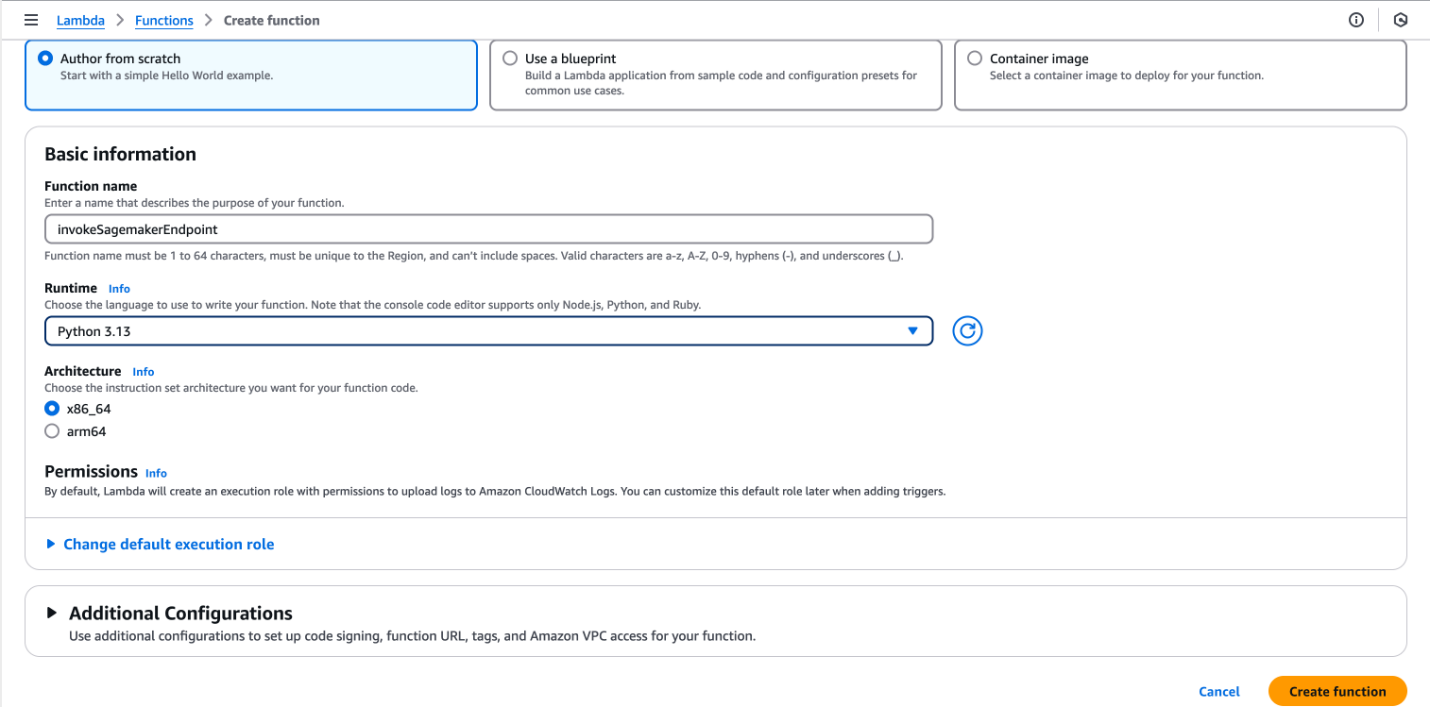Open the hamburger navigation menu

[x=31, y=20]
